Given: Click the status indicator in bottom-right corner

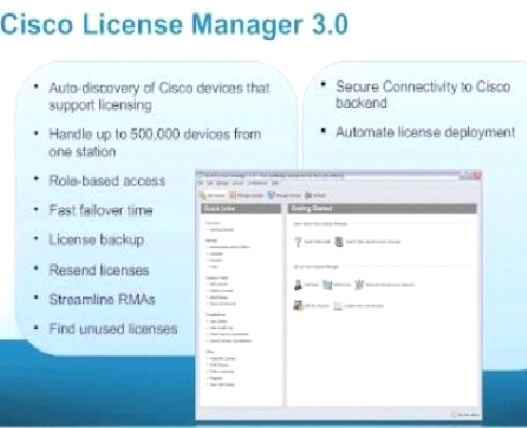Looking at the screenshot, I should 466,415.
